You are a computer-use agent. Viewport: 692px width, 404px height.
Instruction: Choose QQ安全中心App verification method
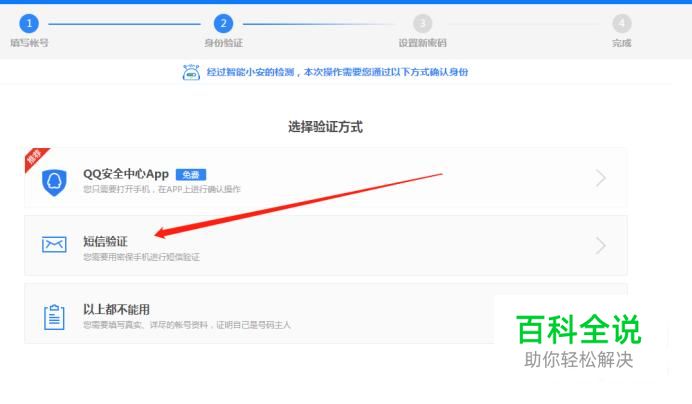point(326,178)
